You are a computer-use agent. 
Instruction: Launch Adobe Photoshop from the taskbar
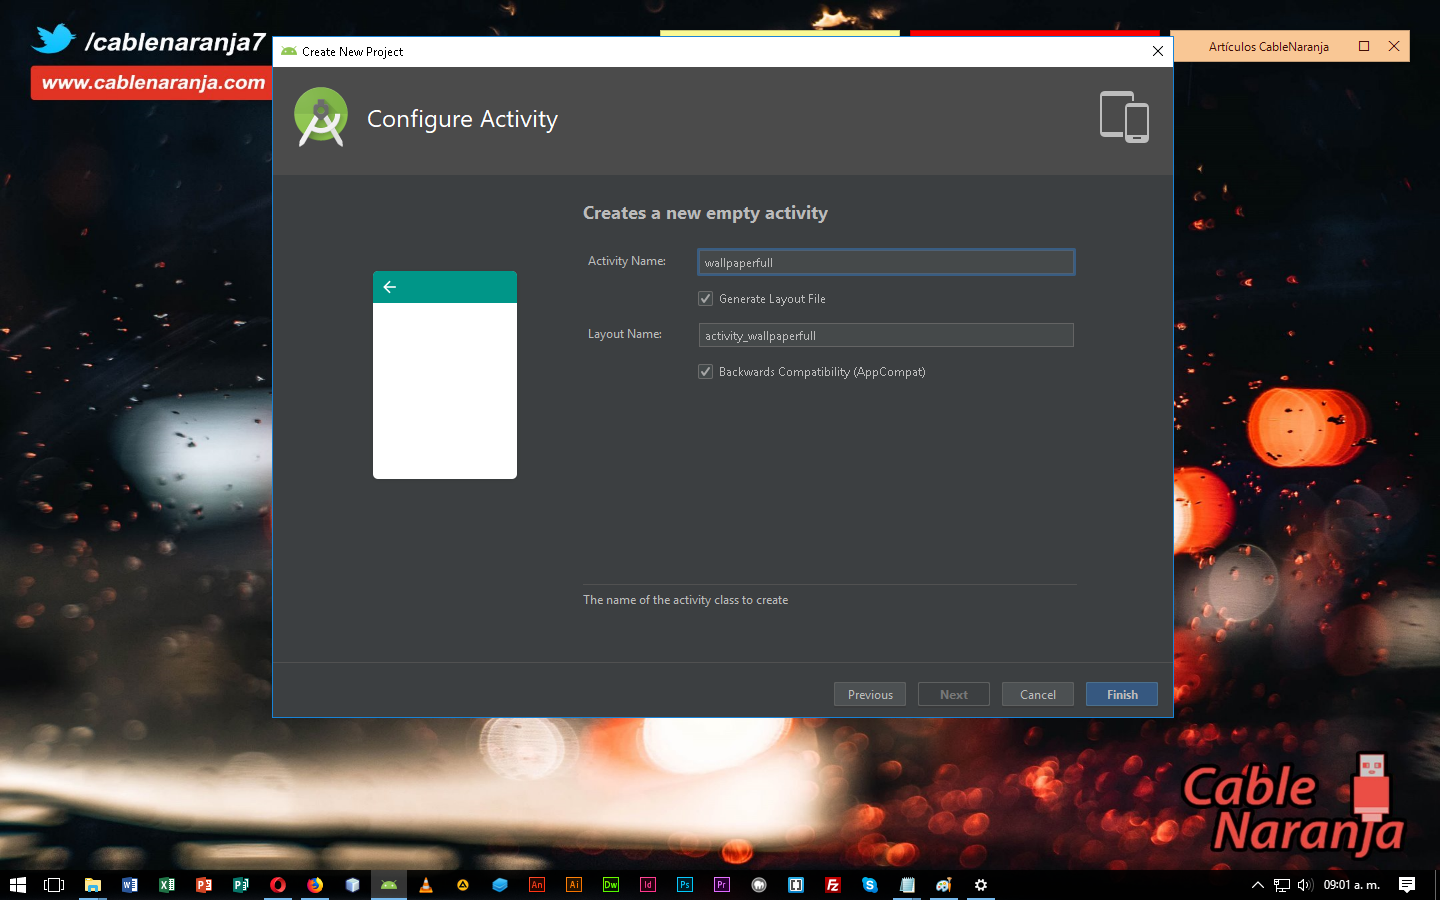[685, 885]
